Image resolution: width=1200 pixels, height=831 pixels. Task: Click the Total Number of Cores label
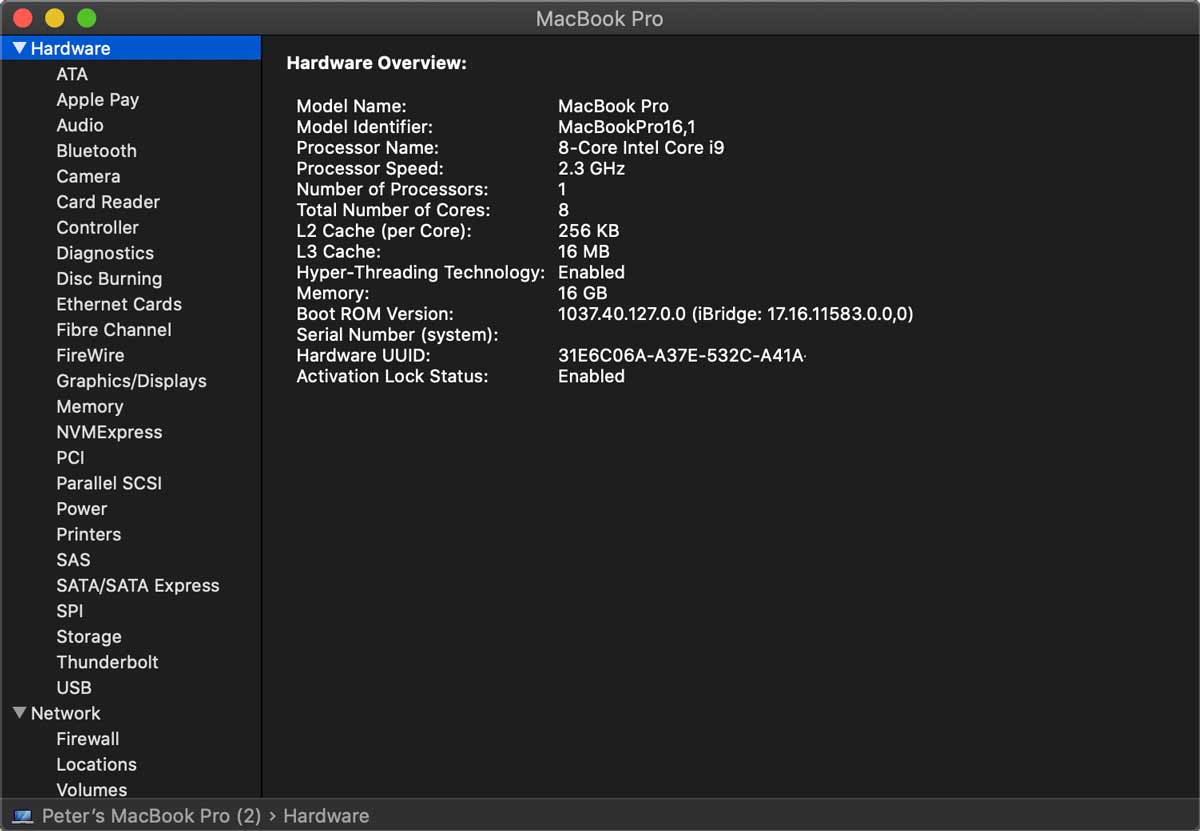point(393,210)
